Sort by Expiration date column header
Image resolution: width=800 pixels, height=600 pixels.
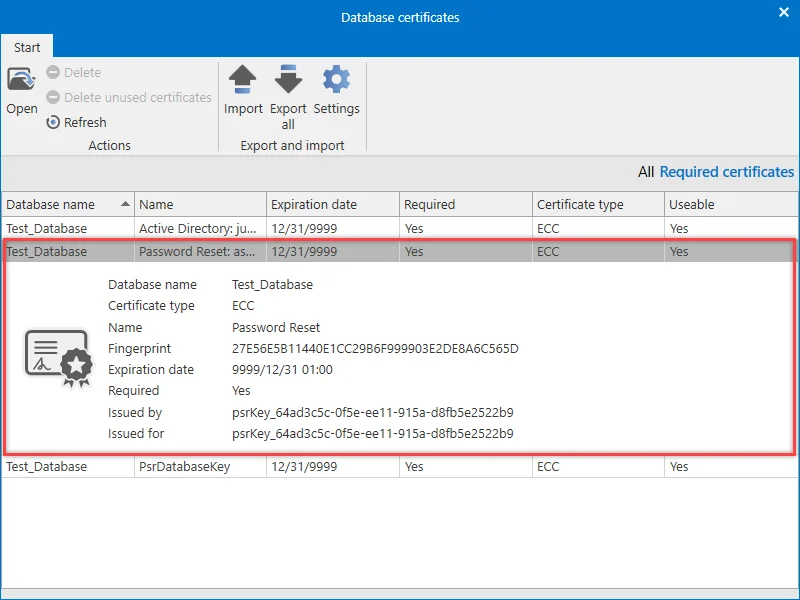pyautogui.click(x=333, y=205)
